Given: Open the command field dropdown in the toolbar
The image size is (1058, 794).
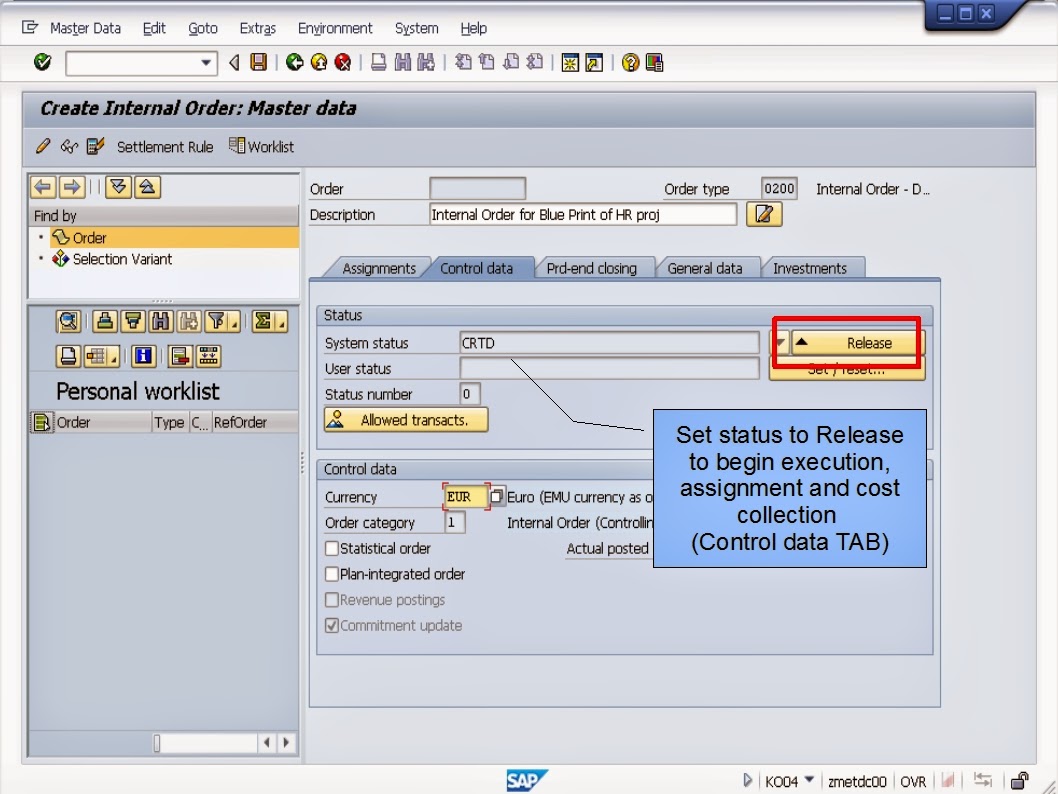Looking at the screenshot, I should tap(204, 63).
